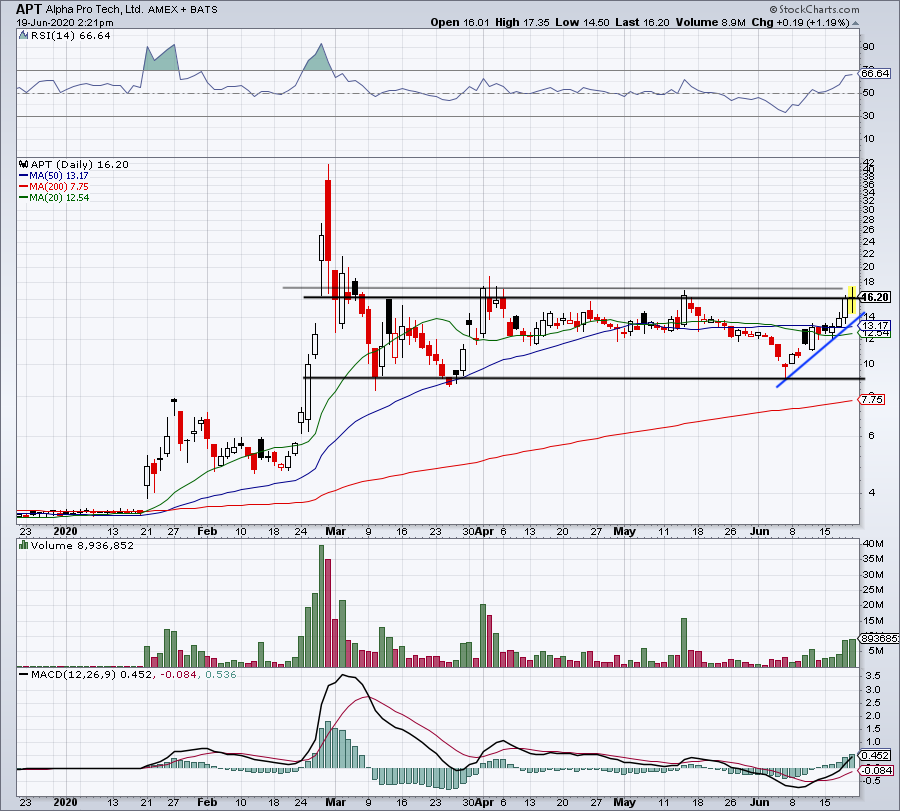Click the RSI legend icon
Screen dimensions: 900x811
click(x=23, y=36)
